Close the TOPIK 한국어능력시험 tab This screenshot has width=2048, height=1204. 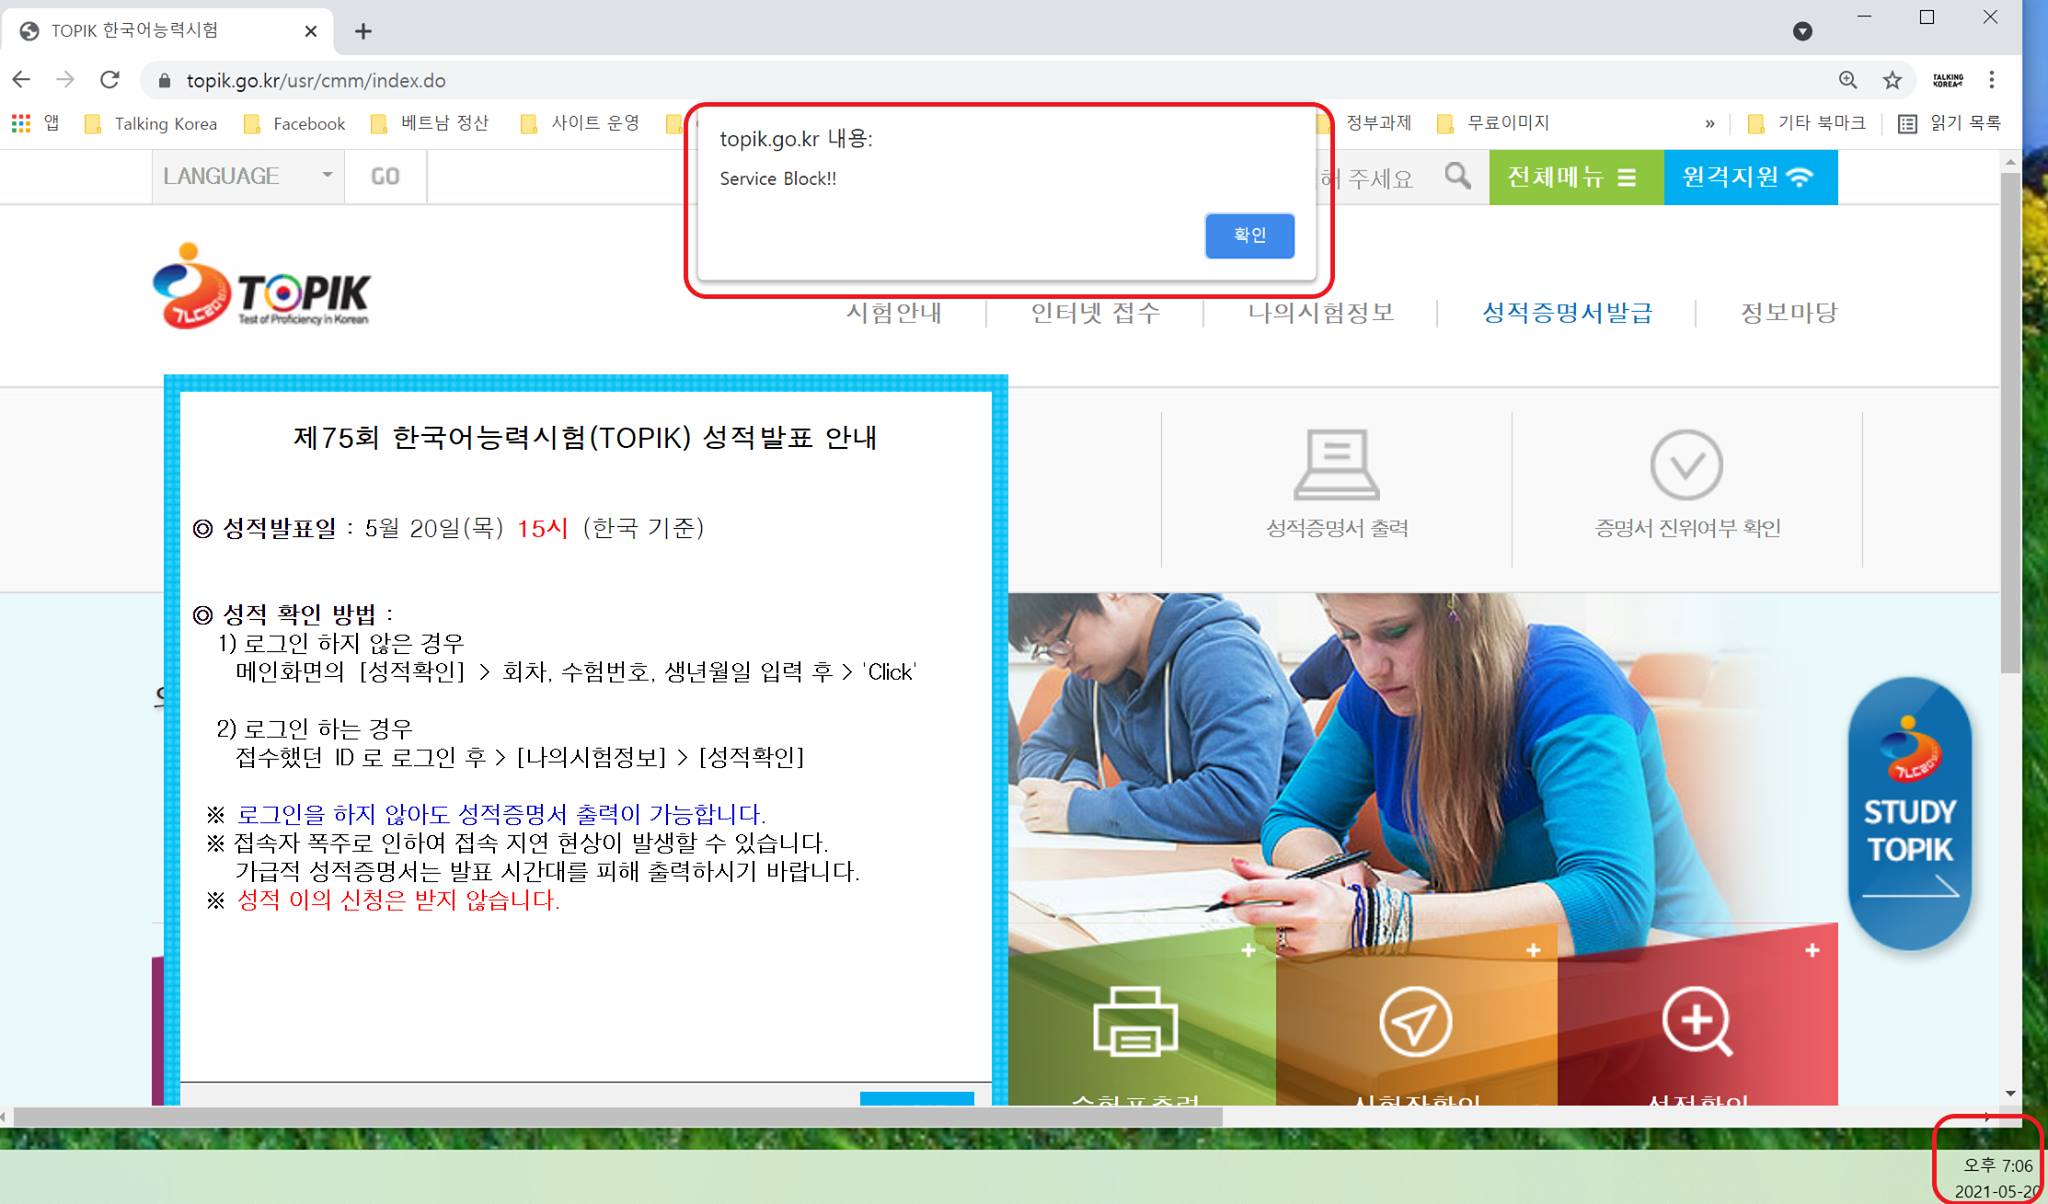(311, 31)
